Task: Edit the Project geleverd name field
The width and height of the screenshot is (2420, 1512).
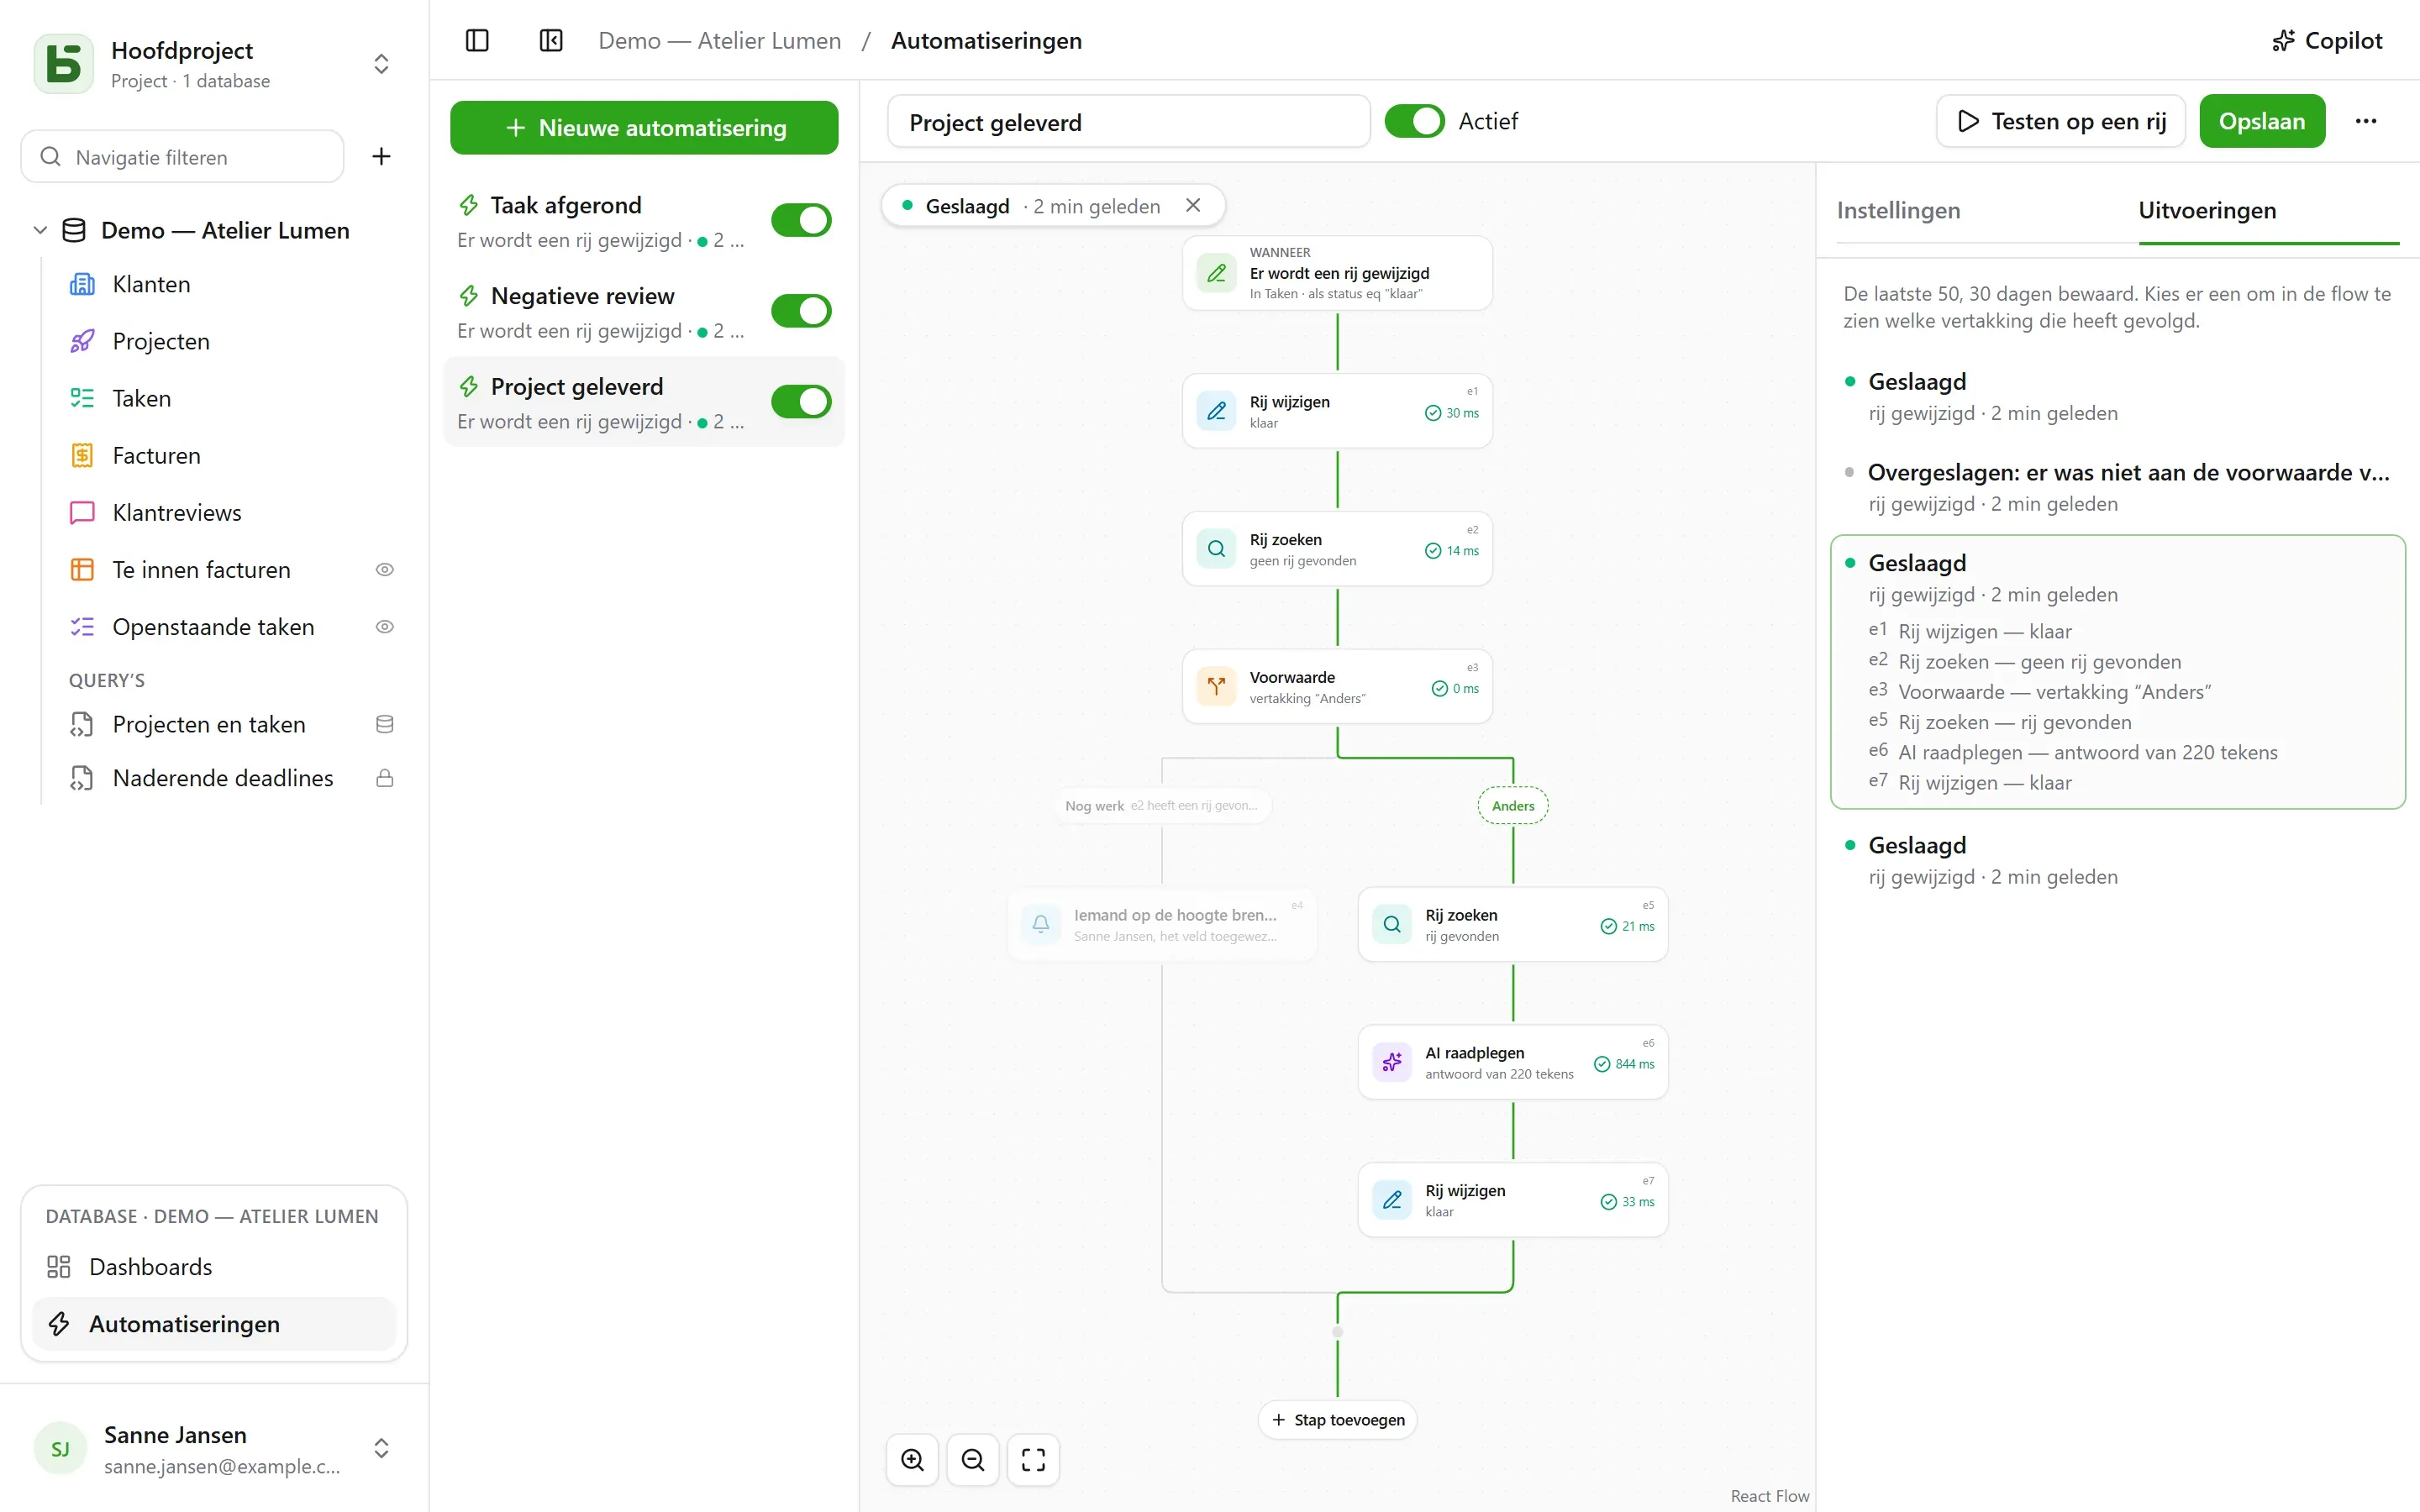Action: [x=1128, y=122]
